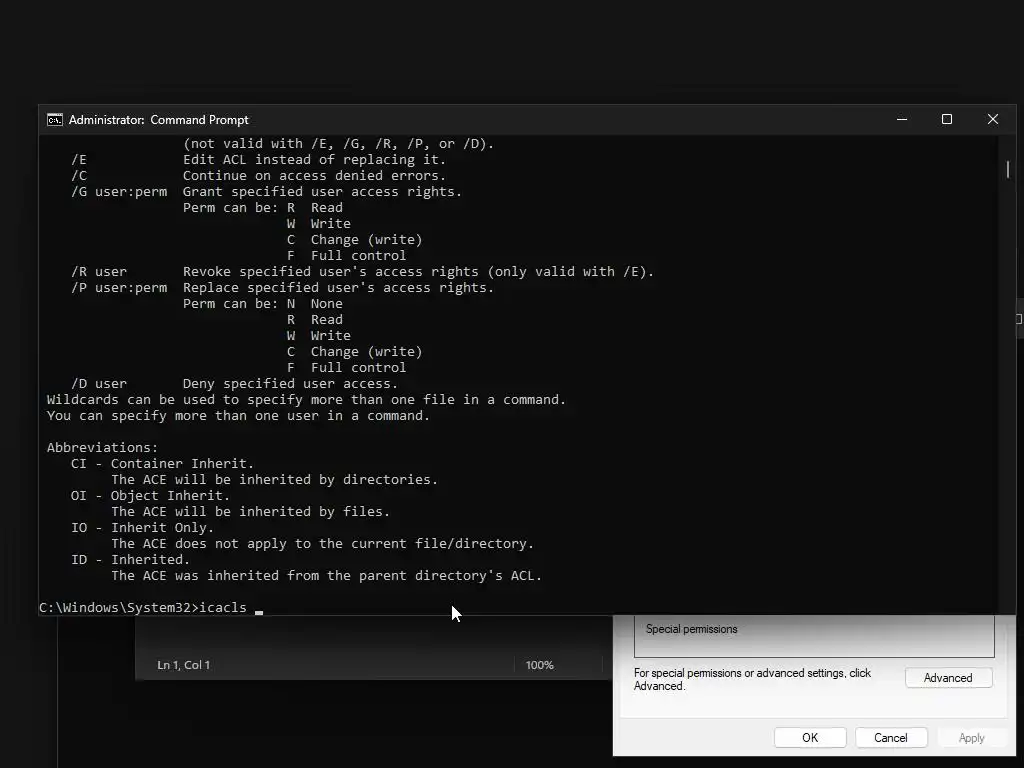Screen dimensions: 1024x768
Task: Click the Wildcards can be used line
Action: pos(306,400)
